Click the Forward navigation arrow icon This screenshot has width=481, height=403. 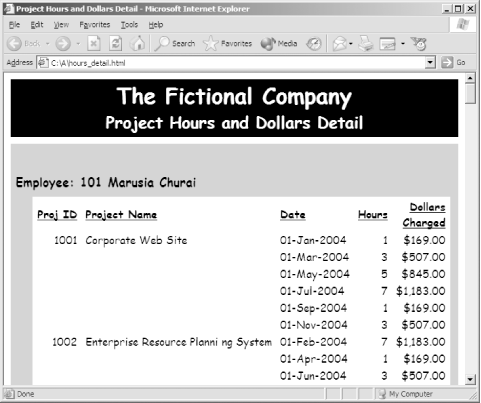pyautogui.click(x=63, y=44)
